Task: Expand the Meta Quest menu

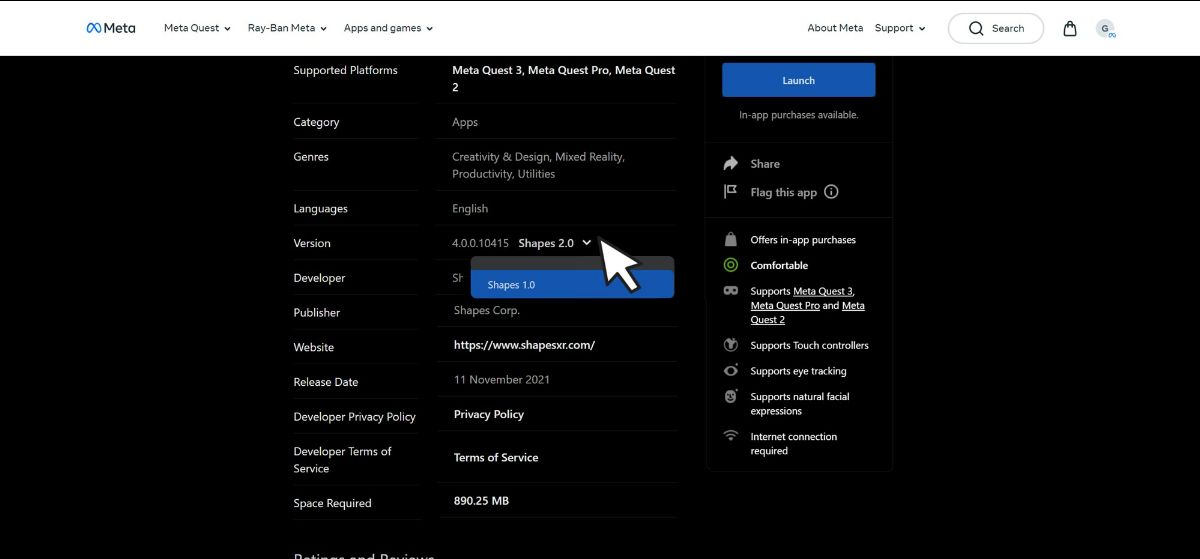Action: 197,28
